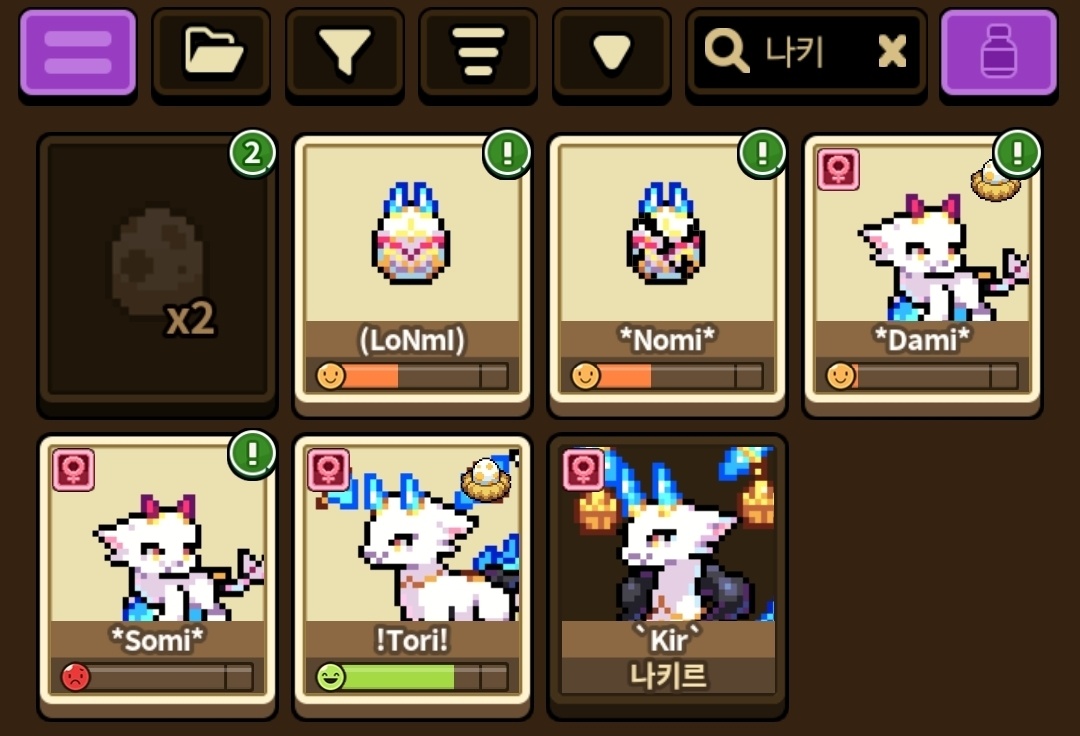Select the stacked x2 unknown egg card

click(x=158, y=275)
